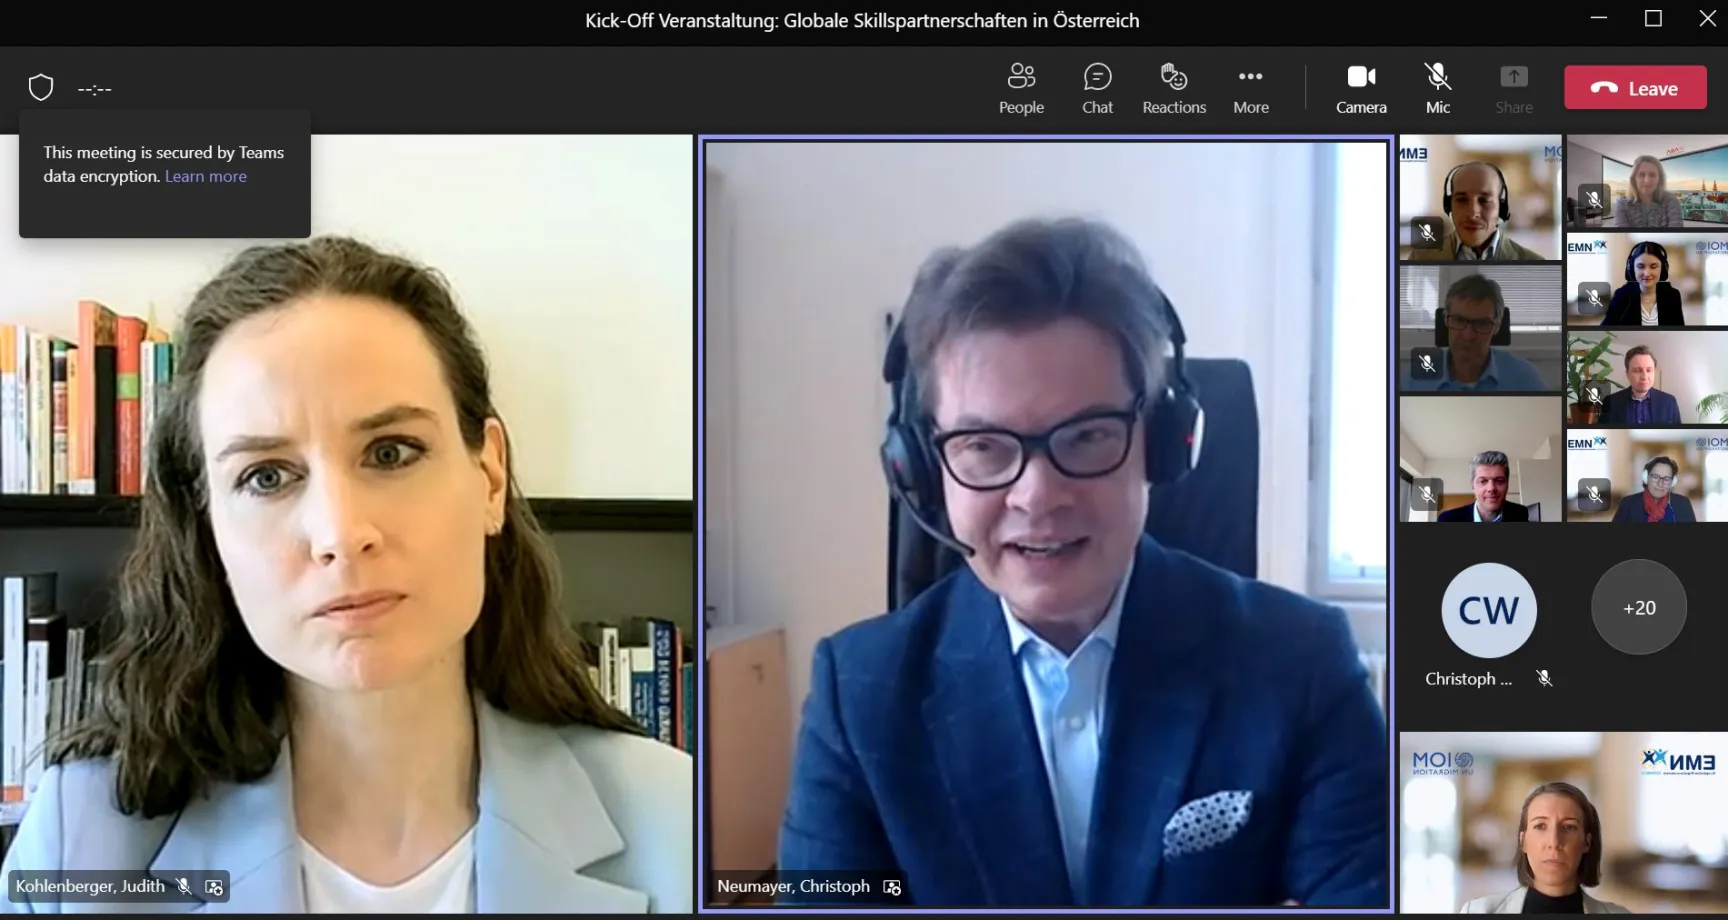
Task: Click icon right of Kohlenberger's muted mic
Action: [214, 887]
